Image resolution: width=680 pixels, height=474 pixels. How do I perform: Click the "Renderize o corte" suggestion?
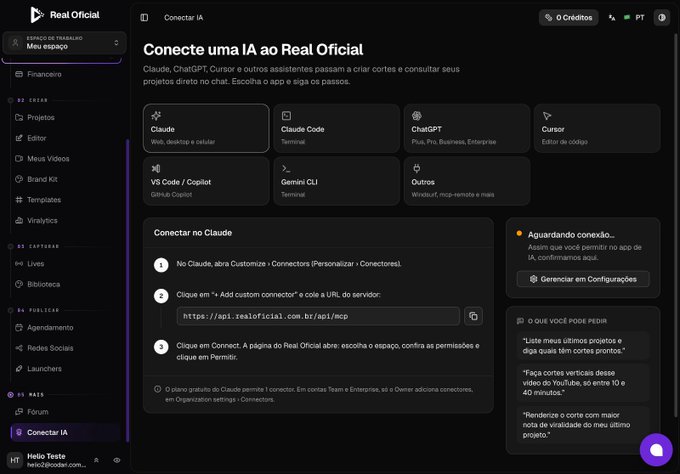point(582,425)
